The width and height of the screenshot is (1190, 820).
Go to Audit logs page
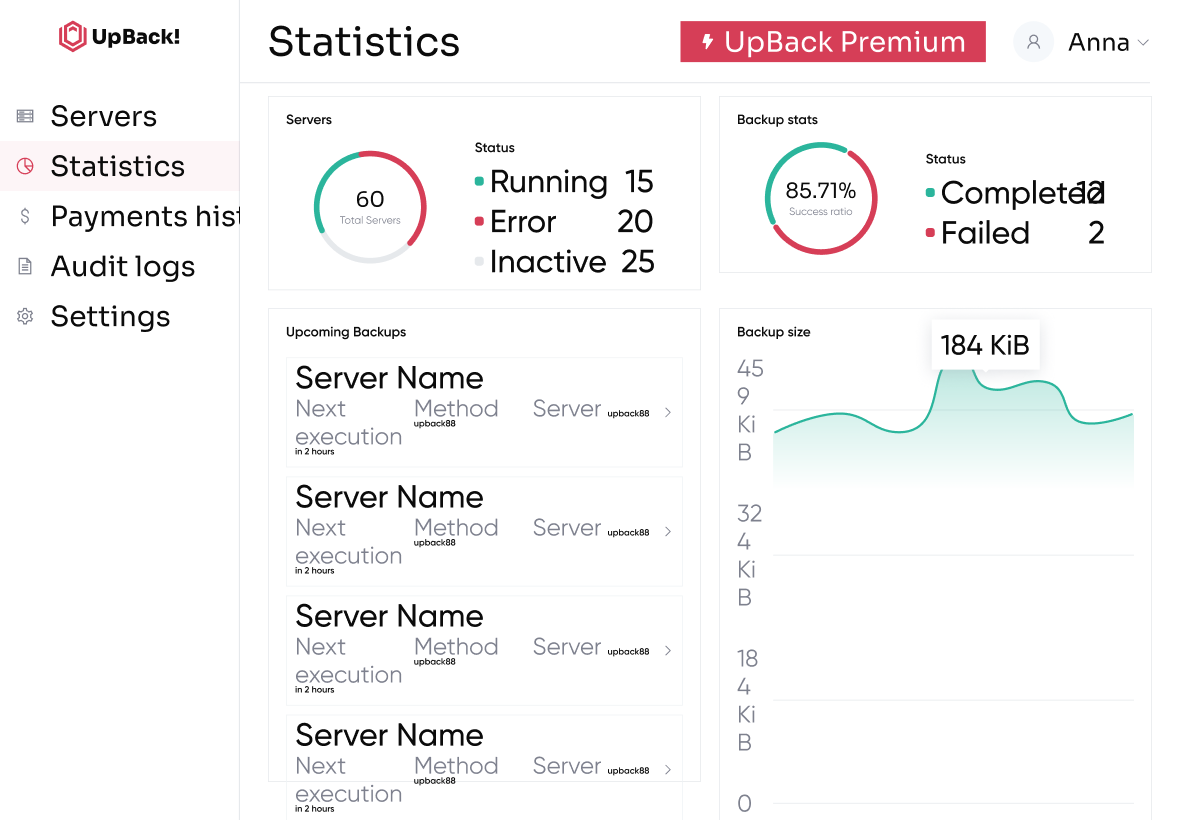(x=122, y=266)
